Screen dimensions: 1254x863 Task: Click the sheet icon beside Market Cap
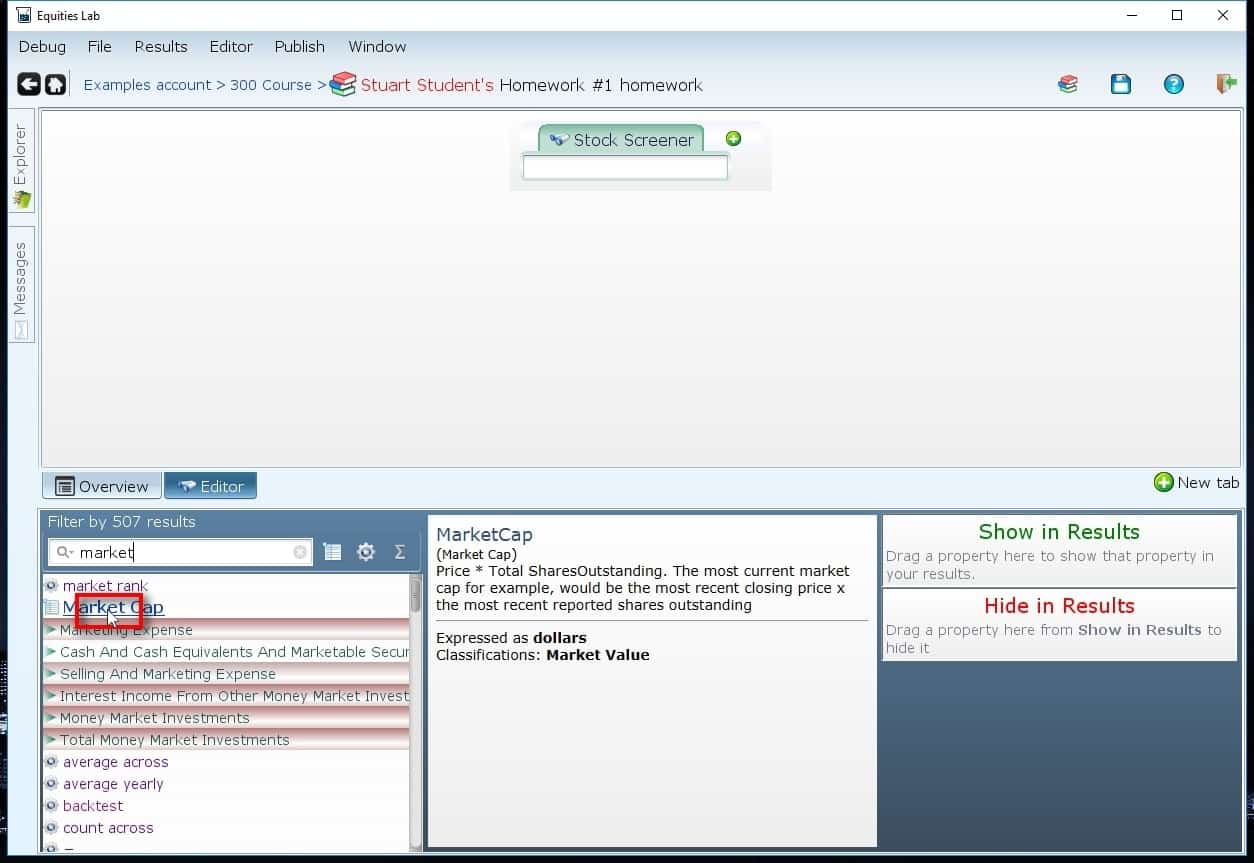click(52, 608)
